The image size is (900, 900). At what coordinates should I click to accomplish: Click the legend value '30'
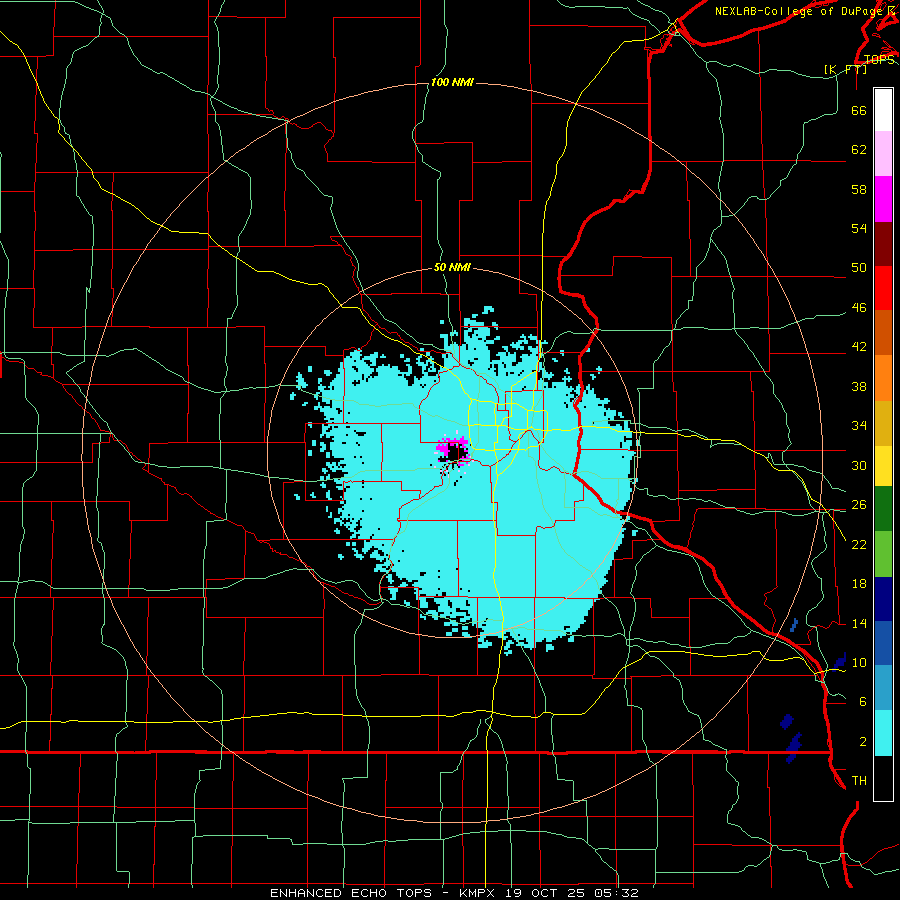click(859, 465)
